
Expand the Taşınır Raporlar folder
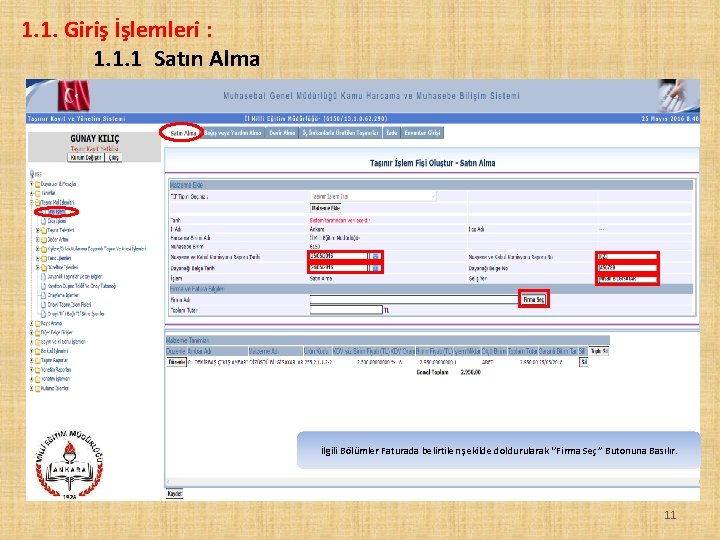pos(32,360)
